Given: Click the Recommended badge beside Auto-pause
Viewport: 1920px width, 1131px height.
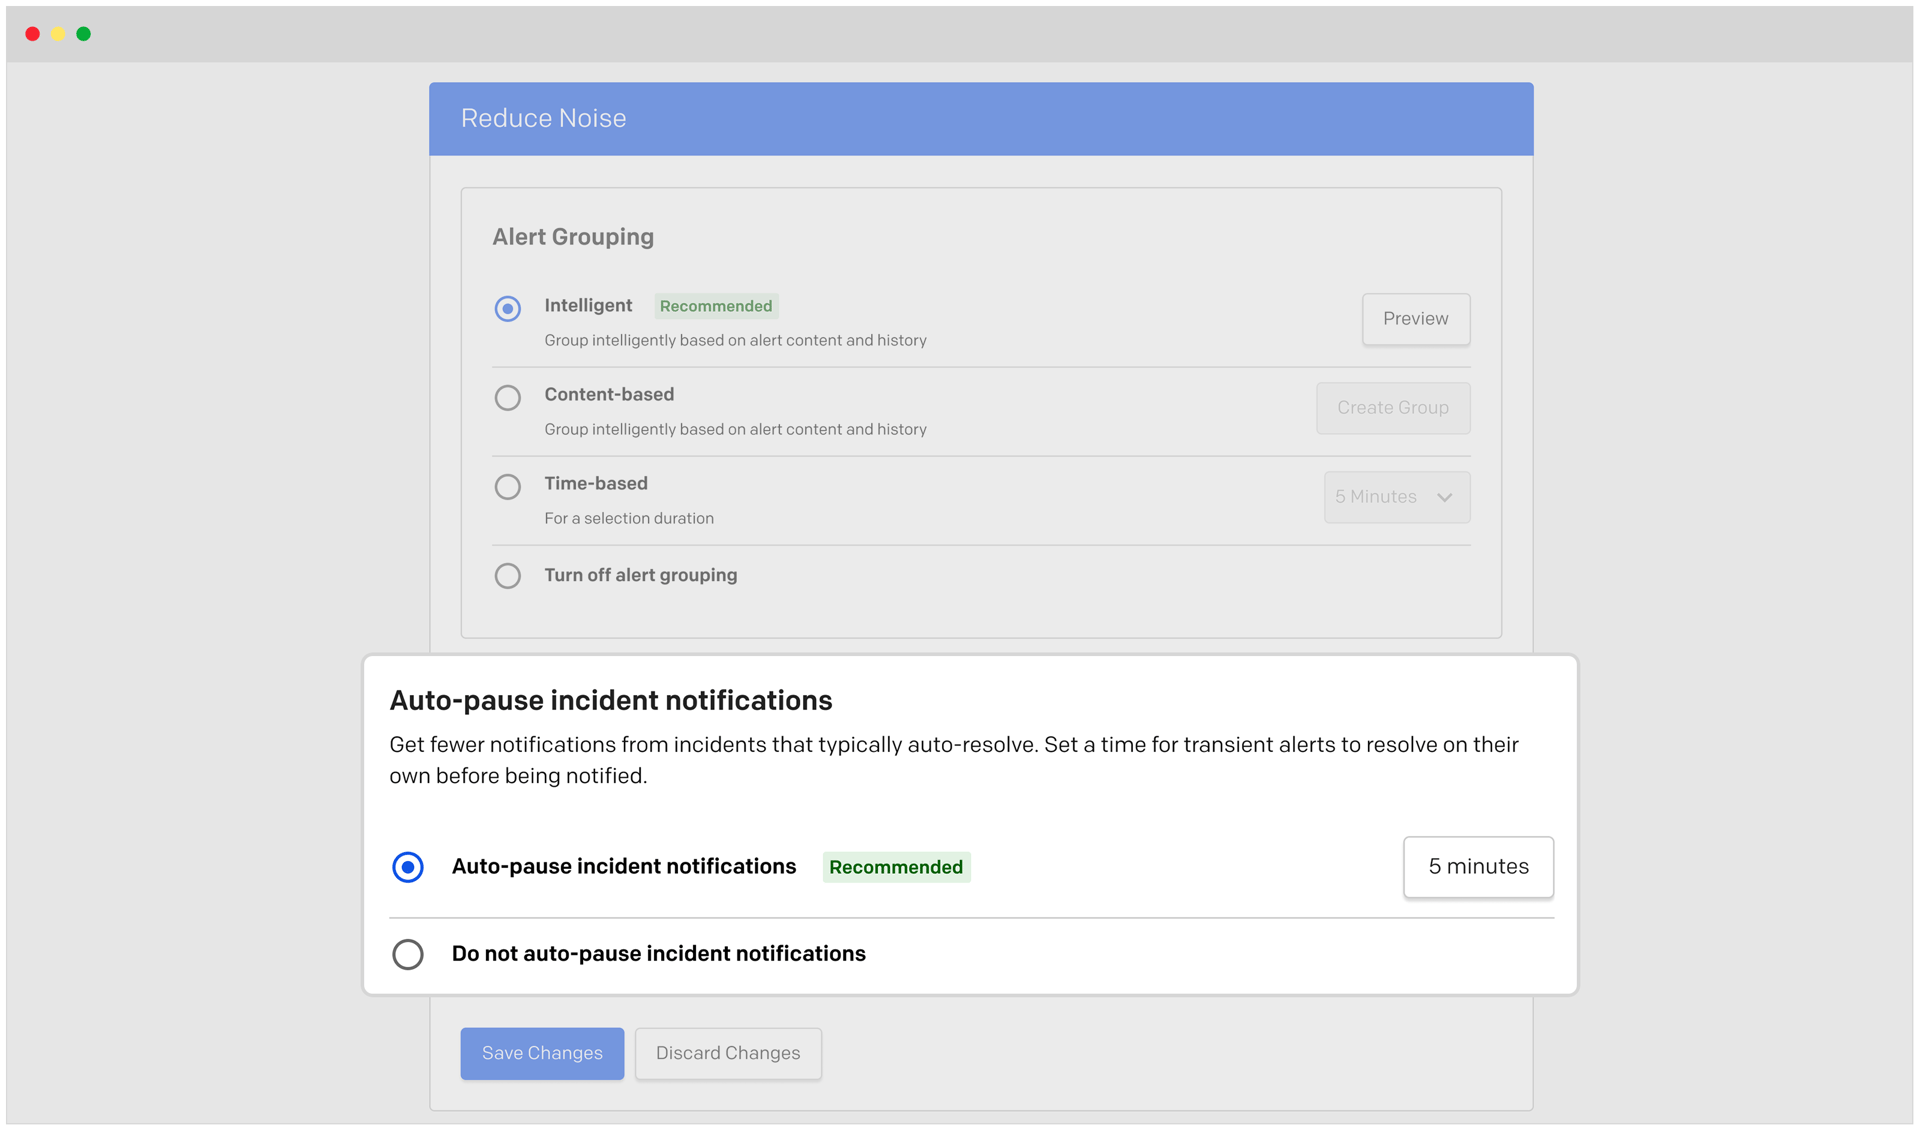Looking at the screenshot, I should (x=896, y=867).
